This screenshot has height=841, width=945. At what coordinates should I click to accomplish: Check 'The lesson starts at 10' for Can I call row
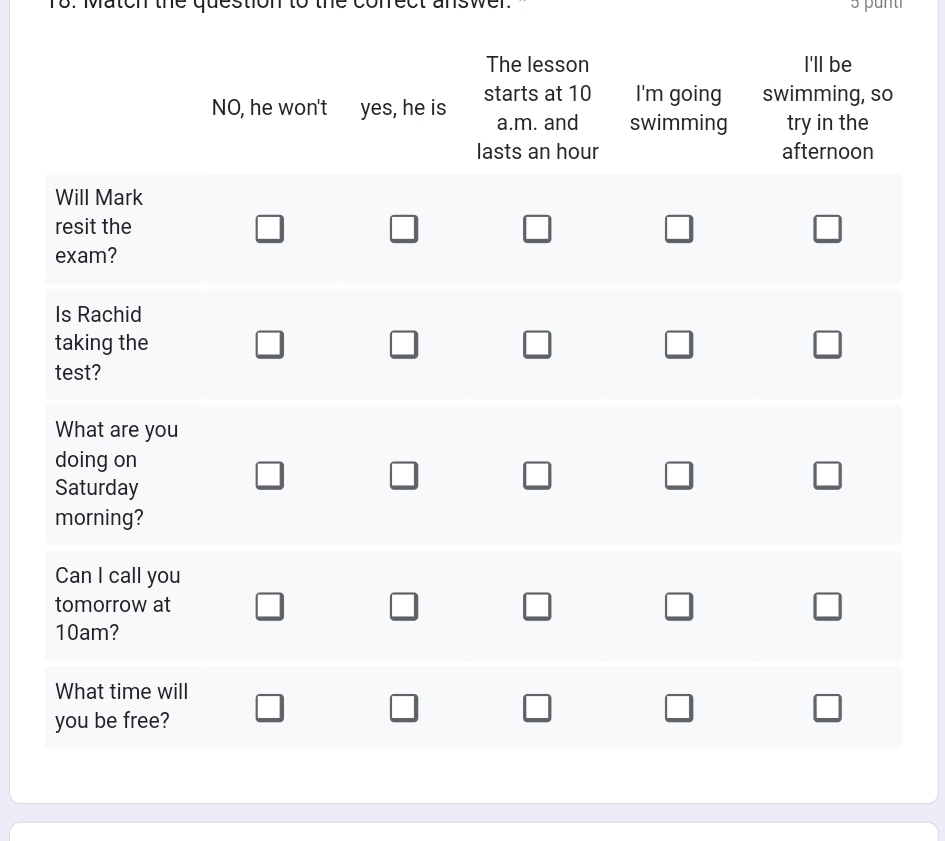[x=537, y=606]
